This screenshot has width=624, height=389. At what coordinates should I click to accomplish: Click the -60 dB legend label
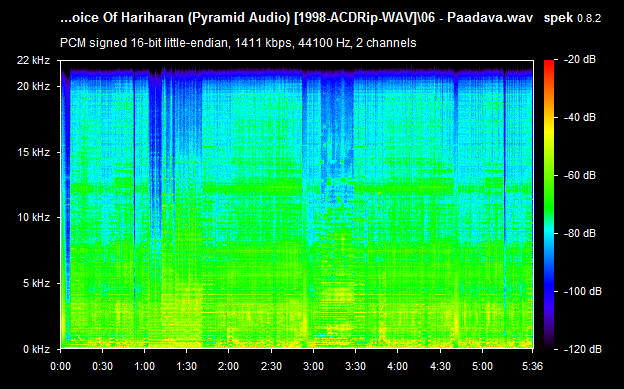(x=580, y=176)
